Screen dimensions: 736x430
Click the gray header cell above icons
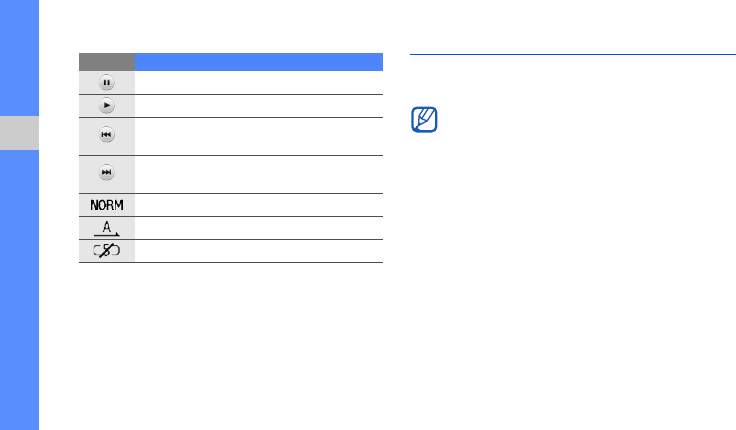tap(107, 60)
